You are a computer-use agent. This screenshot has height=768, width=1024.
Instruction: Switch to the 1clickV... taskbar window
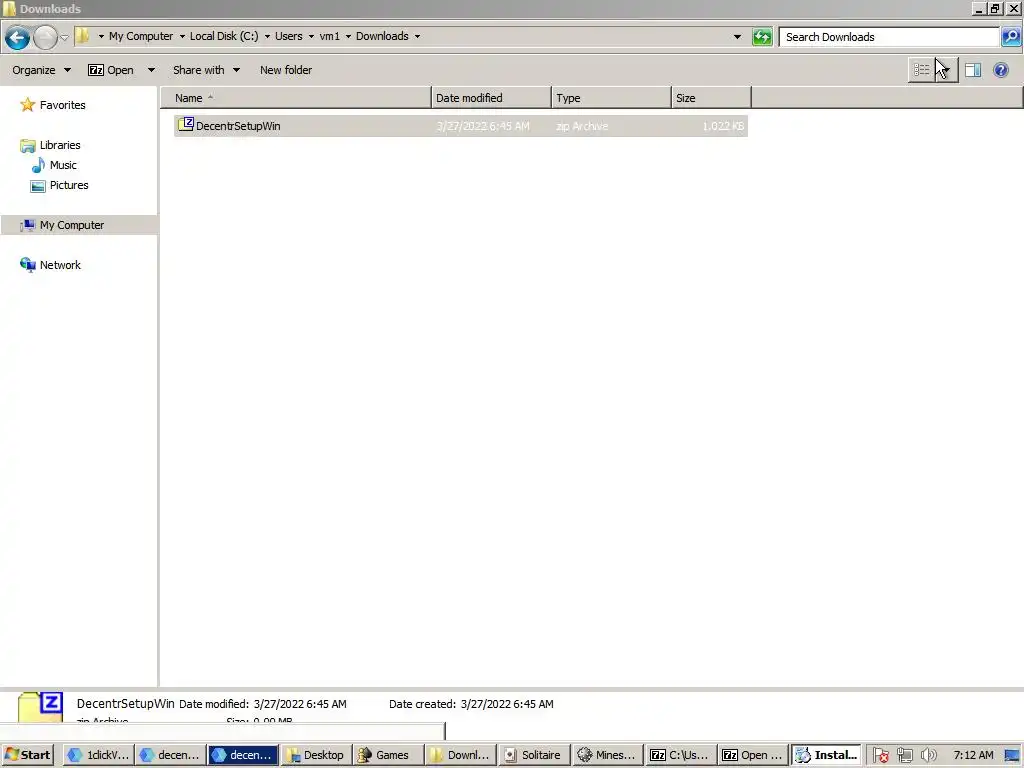(x=99, y=755)
